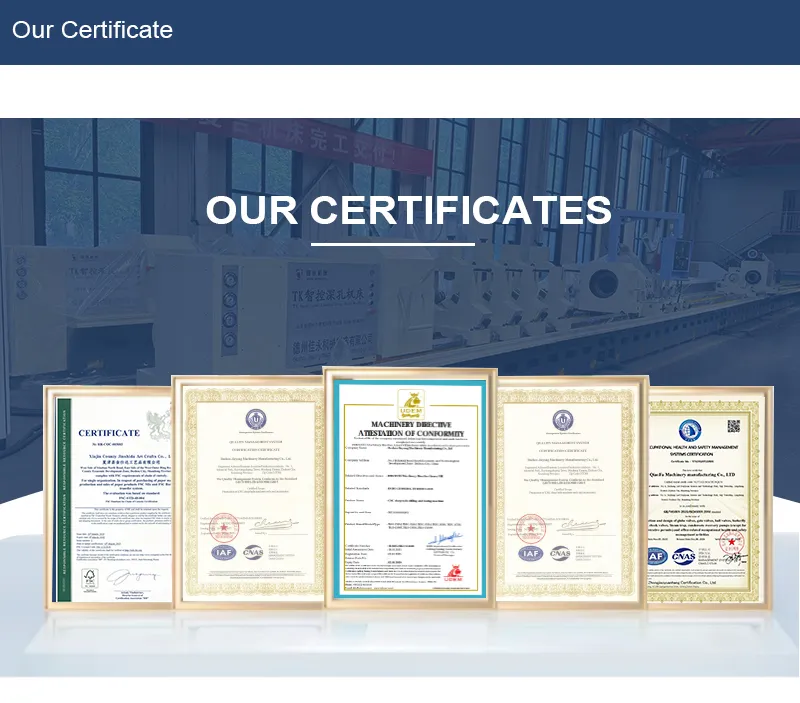Viewport: 800px width, 703px height.
Task: Click the CNAS logo on the rightmost certificate
Action: tap(685, 557)
